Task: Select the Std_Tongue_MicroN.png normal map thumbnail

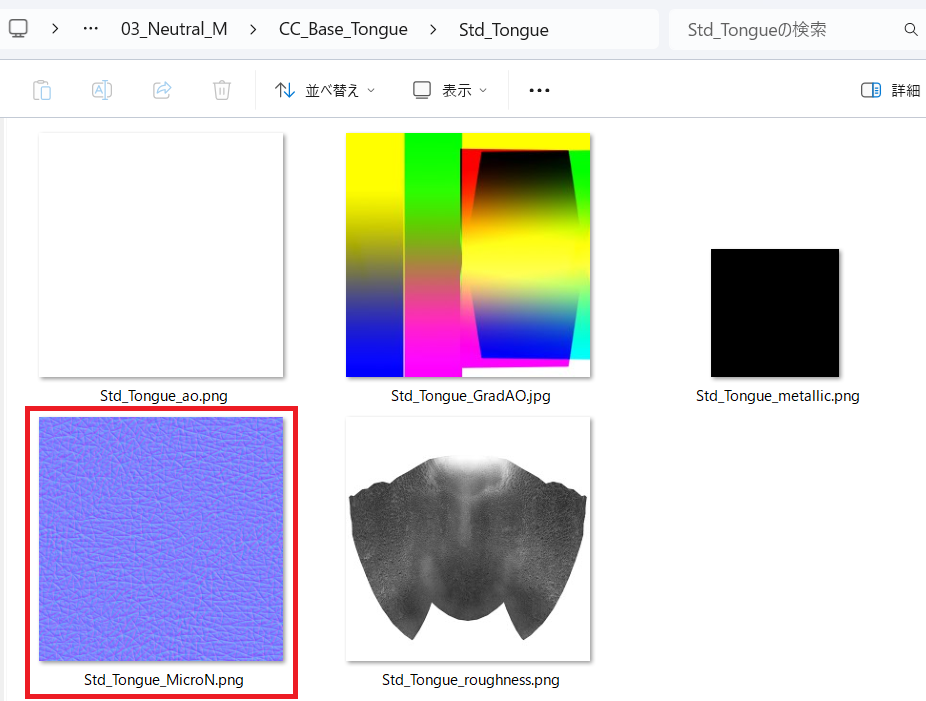Action: point(161,539)
